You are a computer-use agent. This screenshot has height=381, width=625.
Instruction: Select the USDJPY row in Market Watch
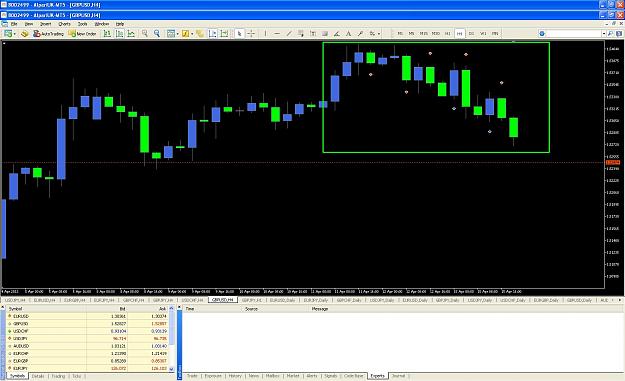(x=87, y=338)
